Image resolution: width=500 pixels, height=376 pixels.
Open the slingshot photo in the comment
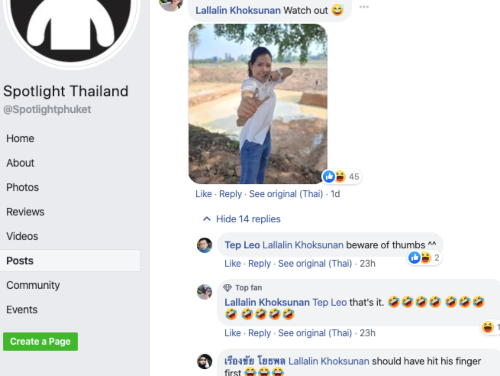[x=258, y=104]
